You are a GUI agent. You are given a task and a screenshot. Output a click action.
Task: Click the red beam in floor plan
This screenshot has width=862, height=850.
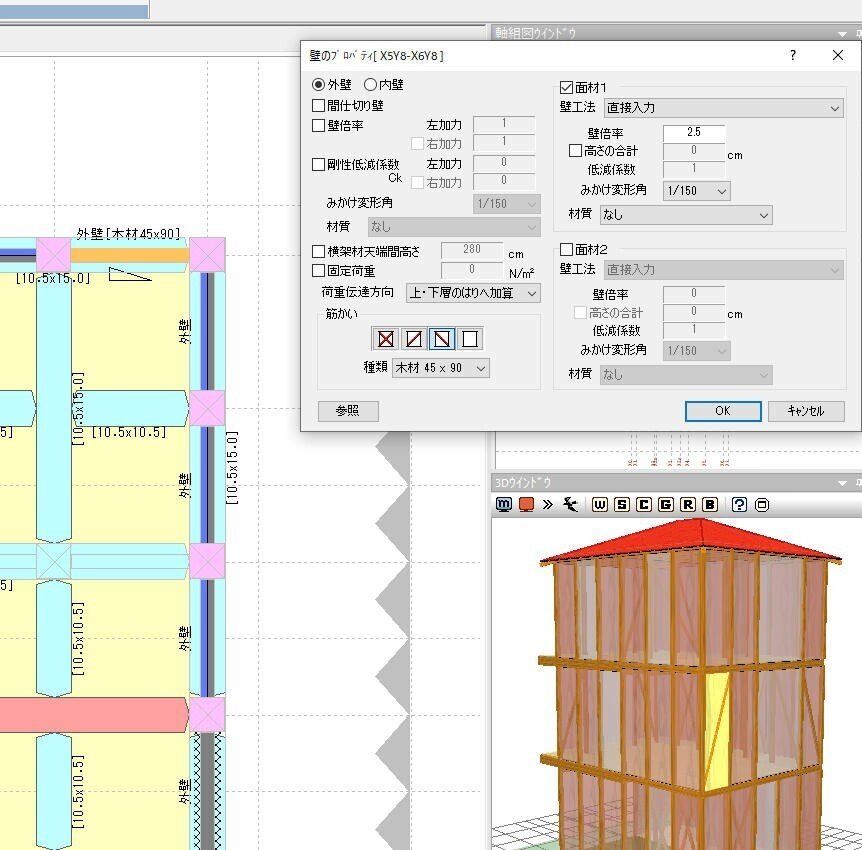[x=93, y=715]
